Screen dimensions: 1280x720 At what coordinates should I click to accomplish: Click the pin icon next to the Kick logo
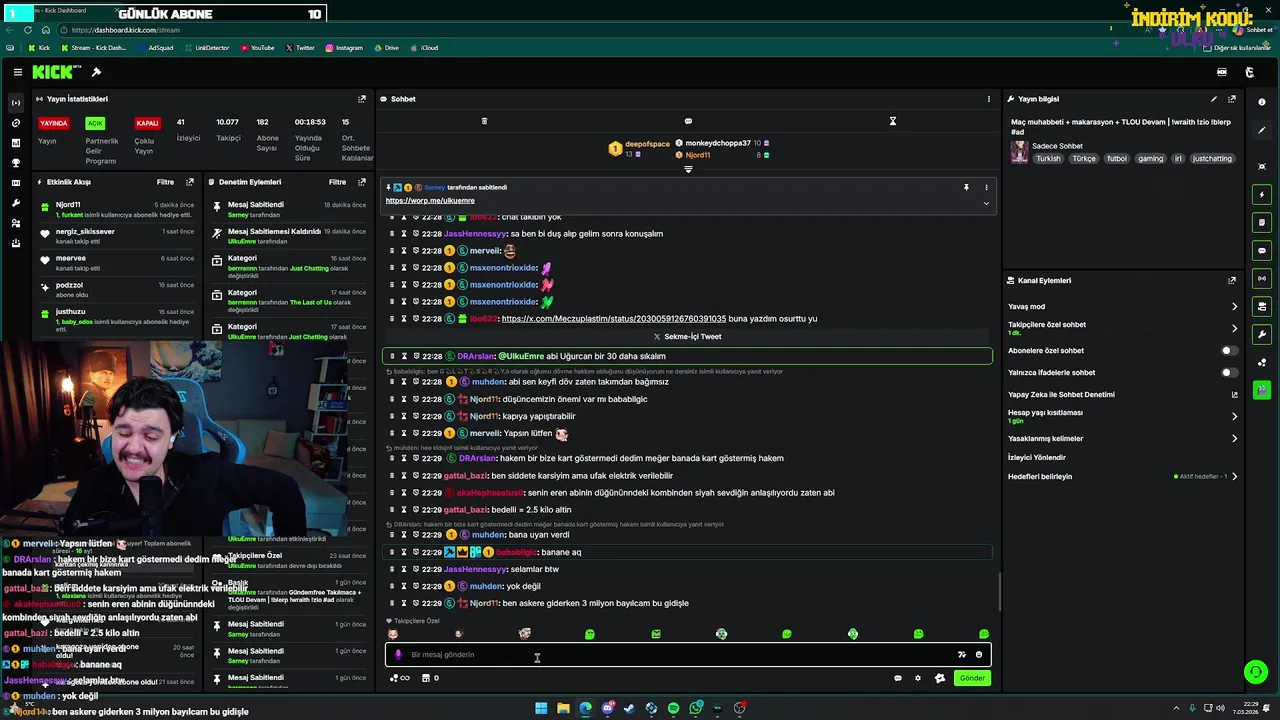(x=96, y=72)
